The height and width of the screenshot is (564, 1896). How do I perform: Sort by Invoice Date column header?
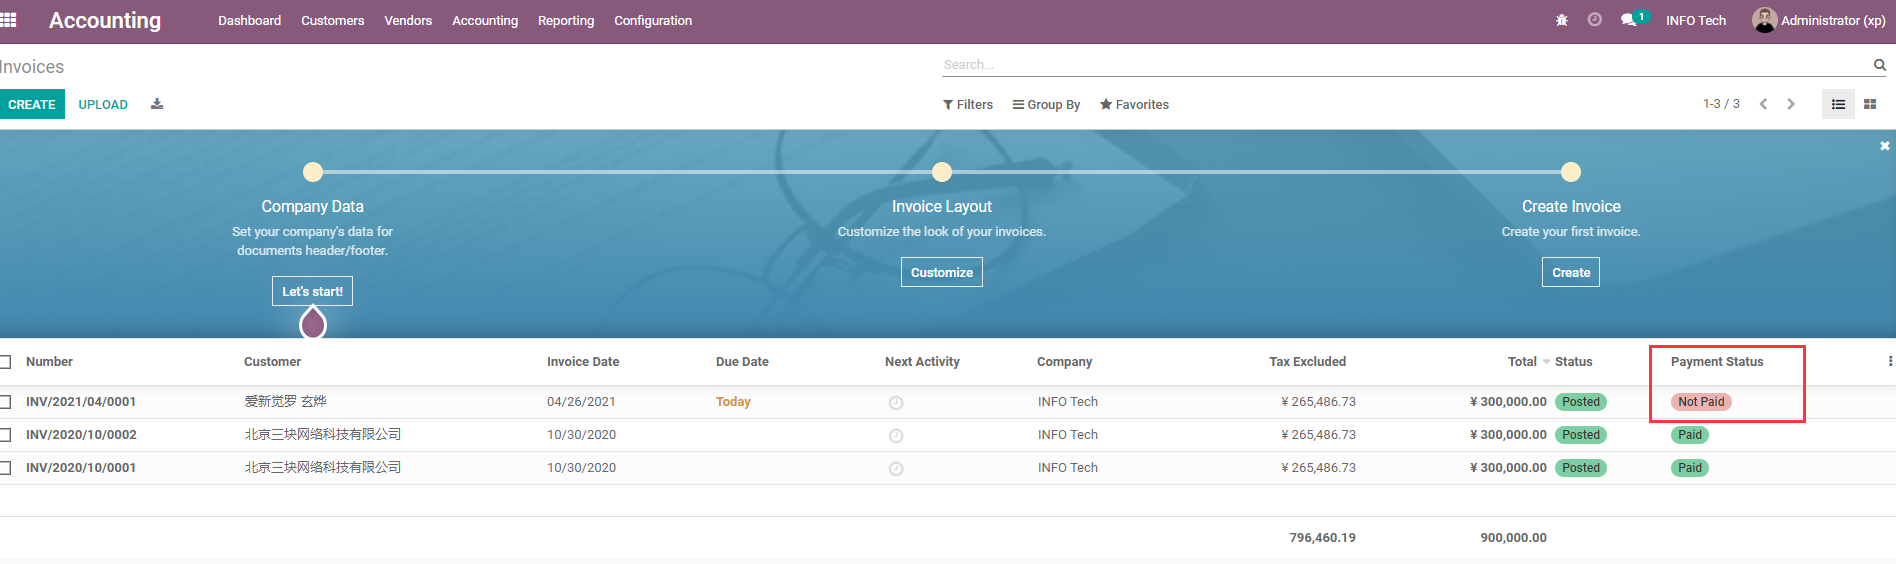coord(583,362)
